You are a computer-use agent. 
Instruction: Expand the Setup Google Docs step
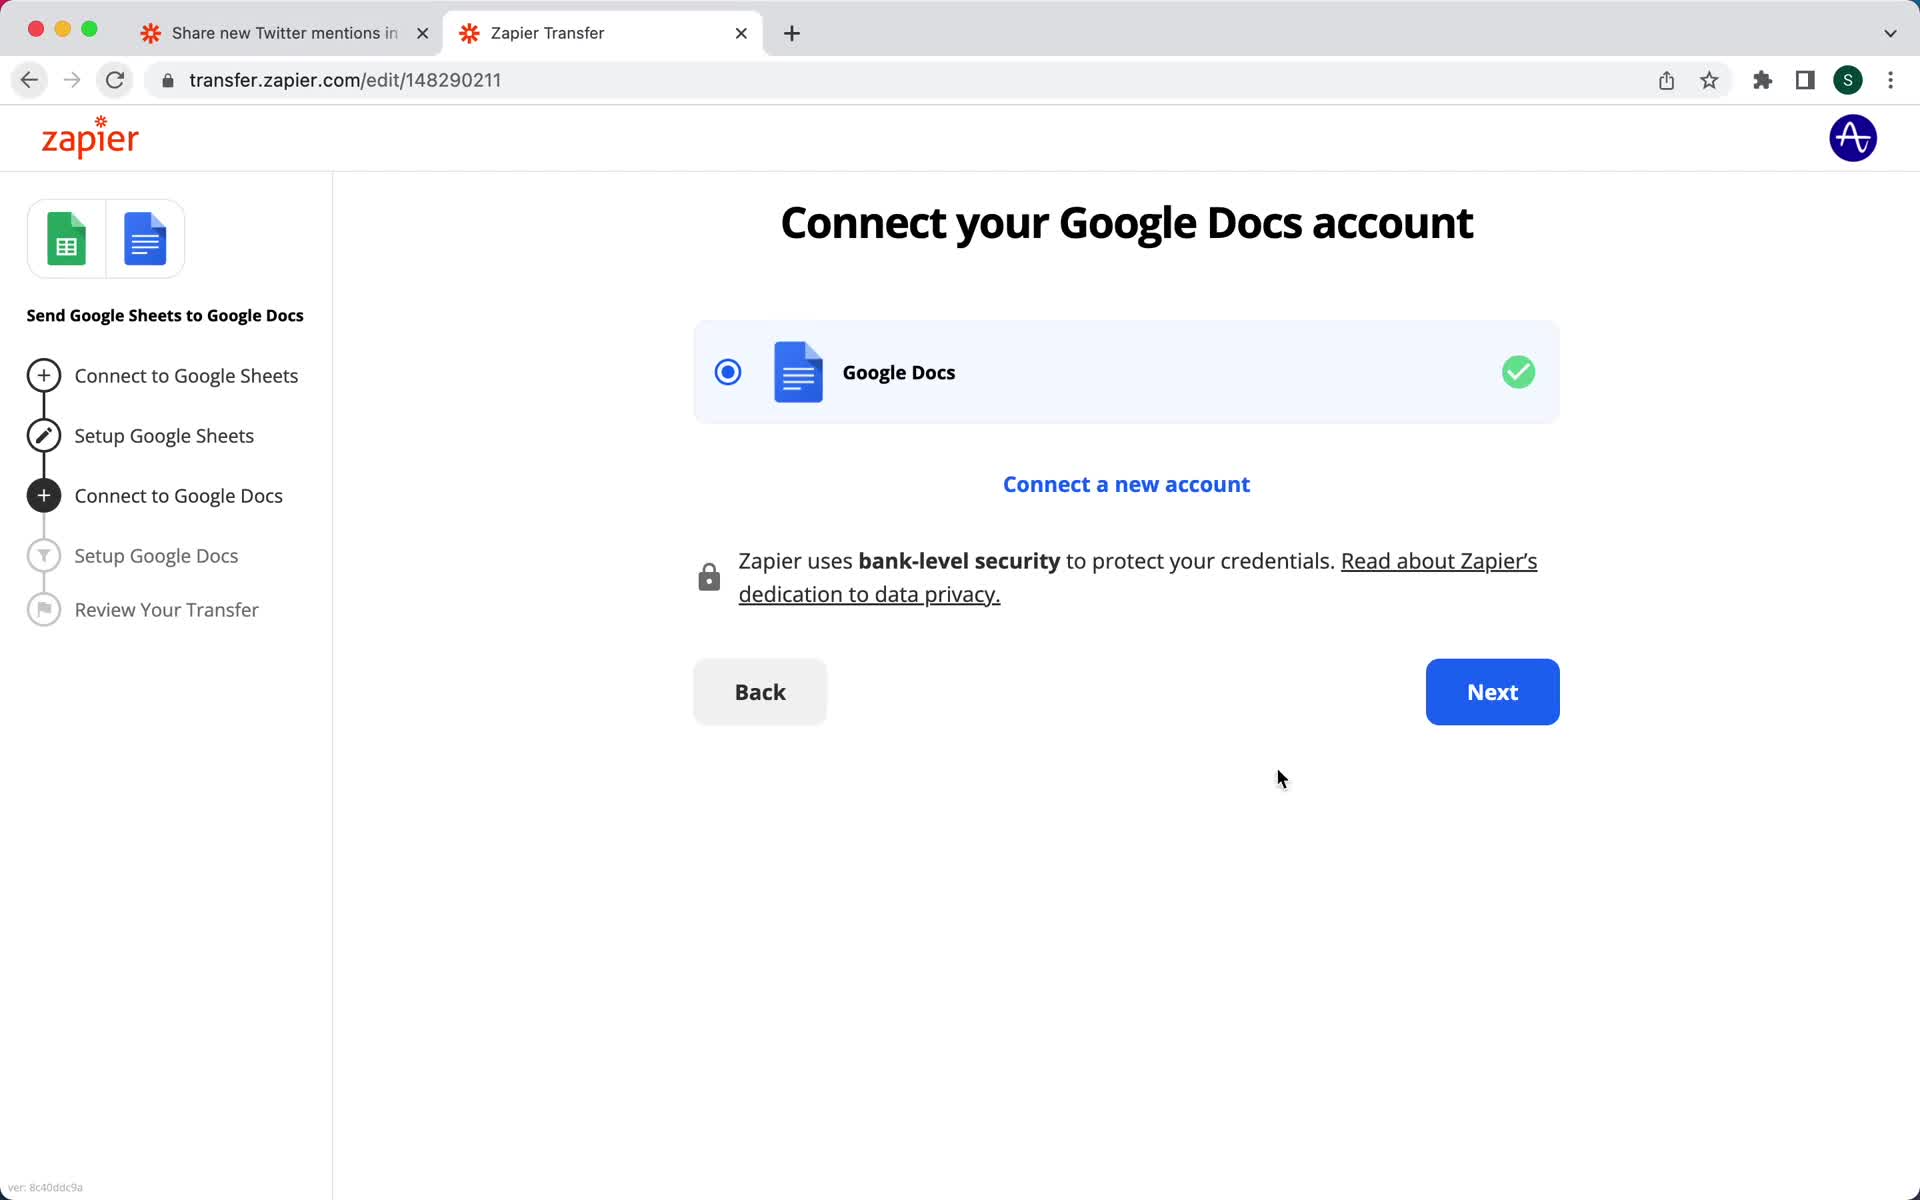tap(156, 554)
